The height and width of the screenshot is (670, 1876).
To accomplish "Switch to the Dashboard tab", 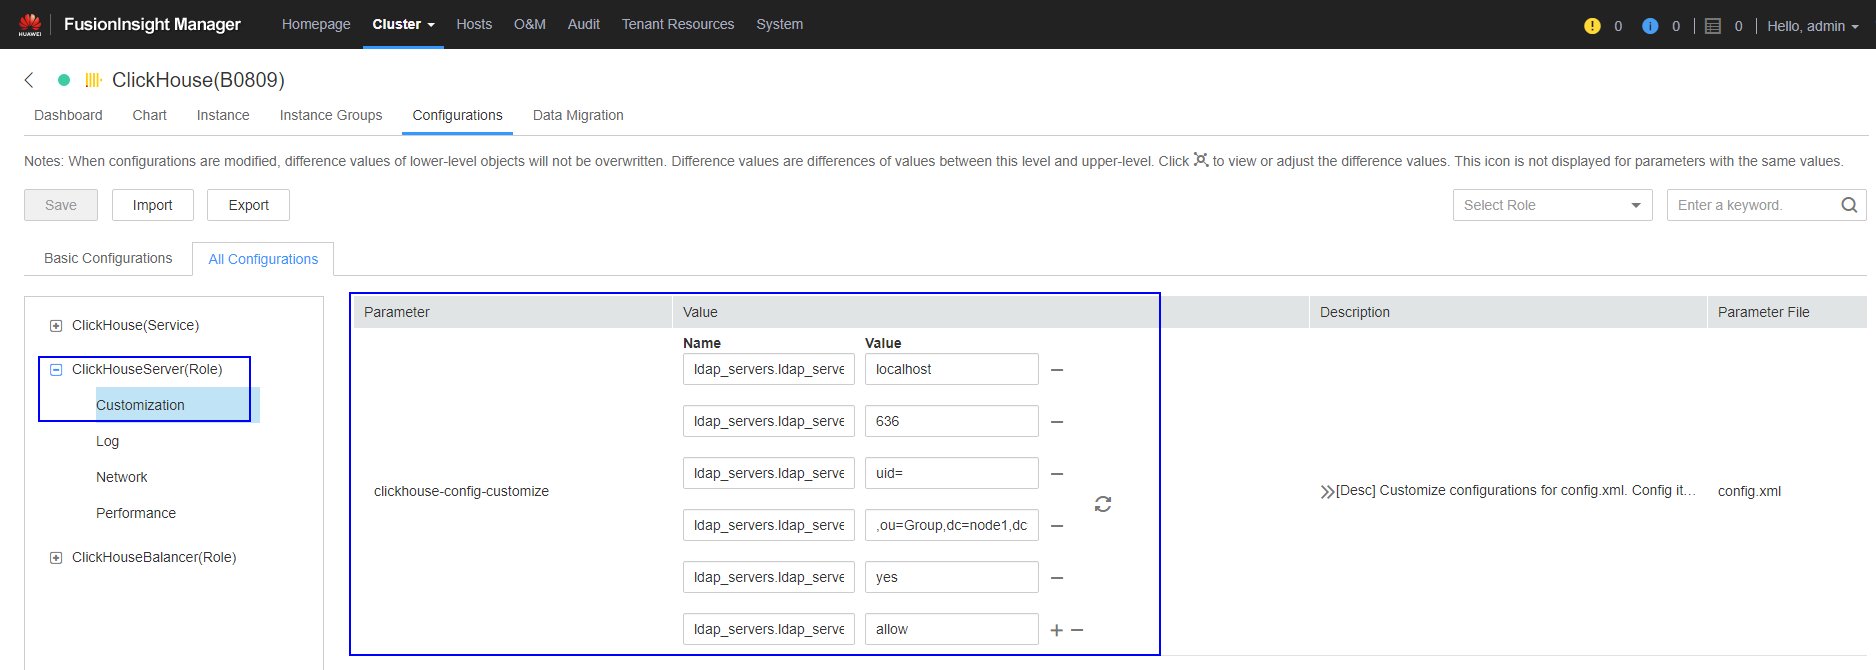I will coord(68,115).
